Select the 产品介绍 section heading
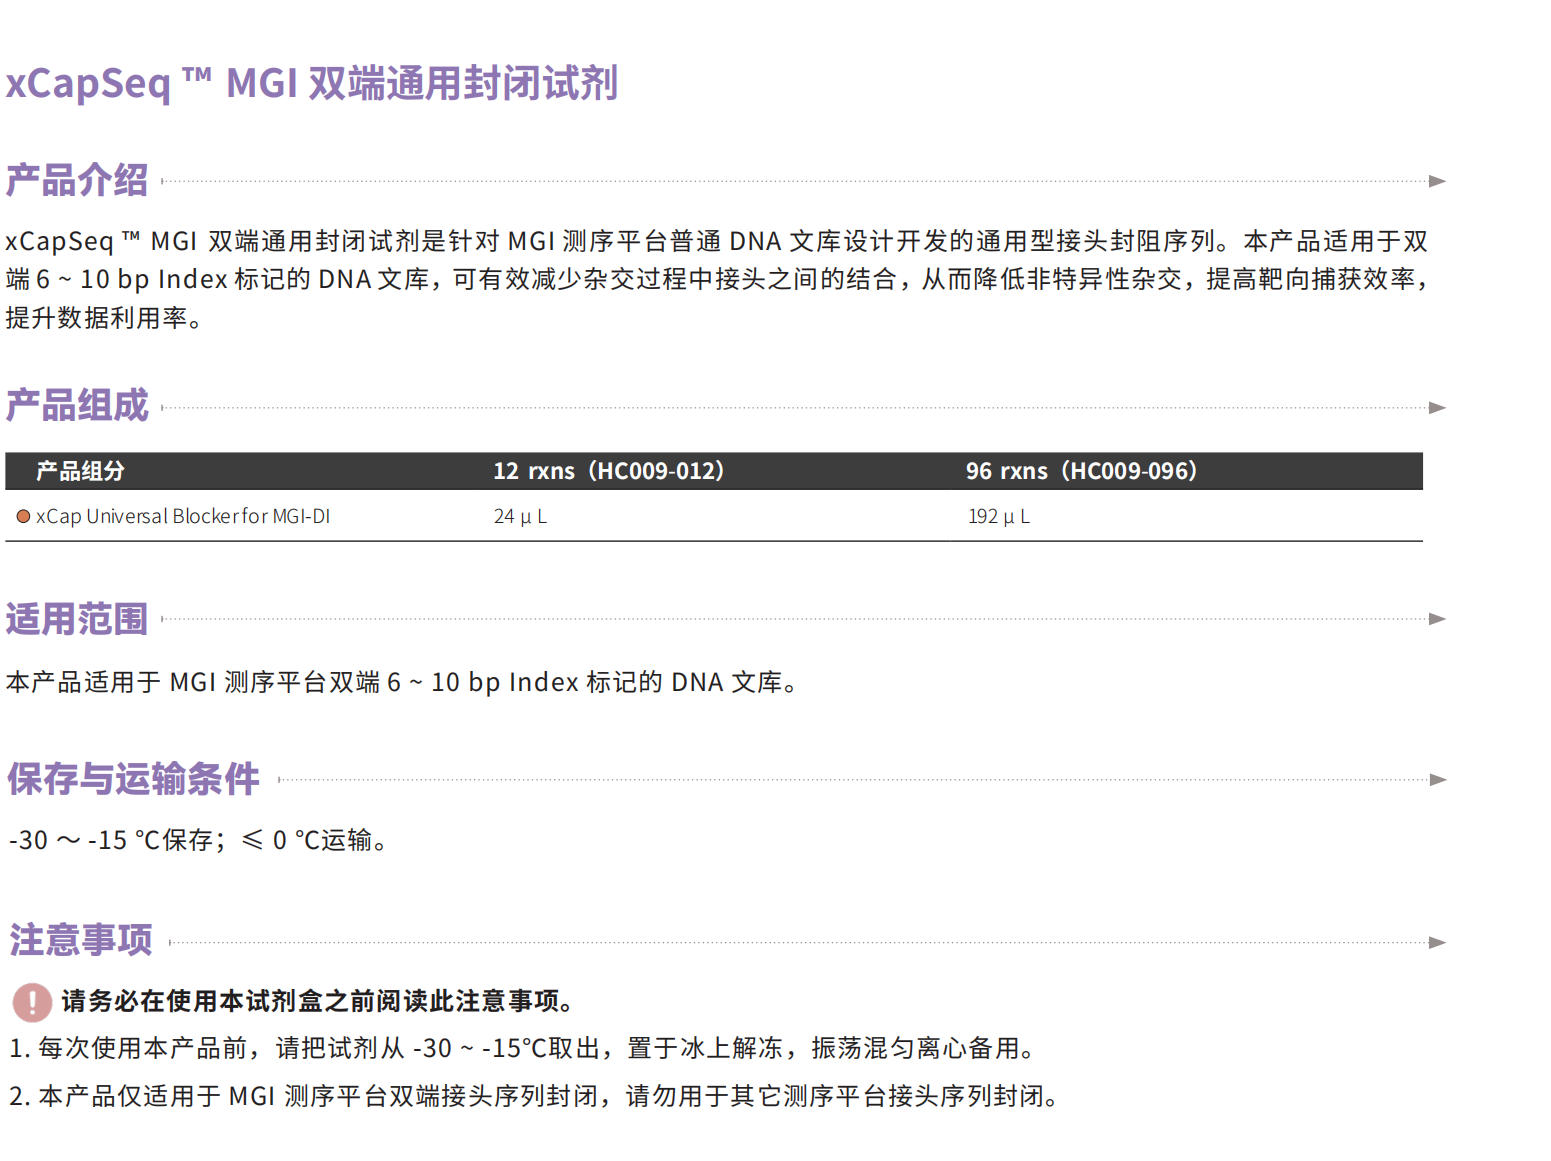The height and width of the screenshot is (1161, 1551). (77, 181)
